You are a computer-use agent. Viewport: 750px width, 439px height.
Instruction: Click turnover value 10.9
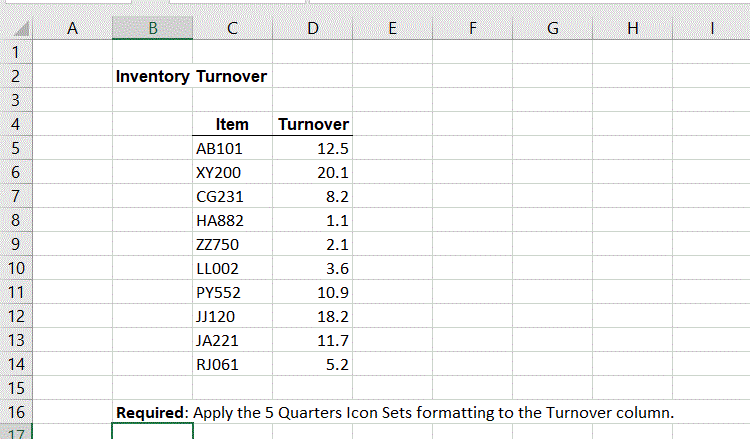click(x=312, y=292)
